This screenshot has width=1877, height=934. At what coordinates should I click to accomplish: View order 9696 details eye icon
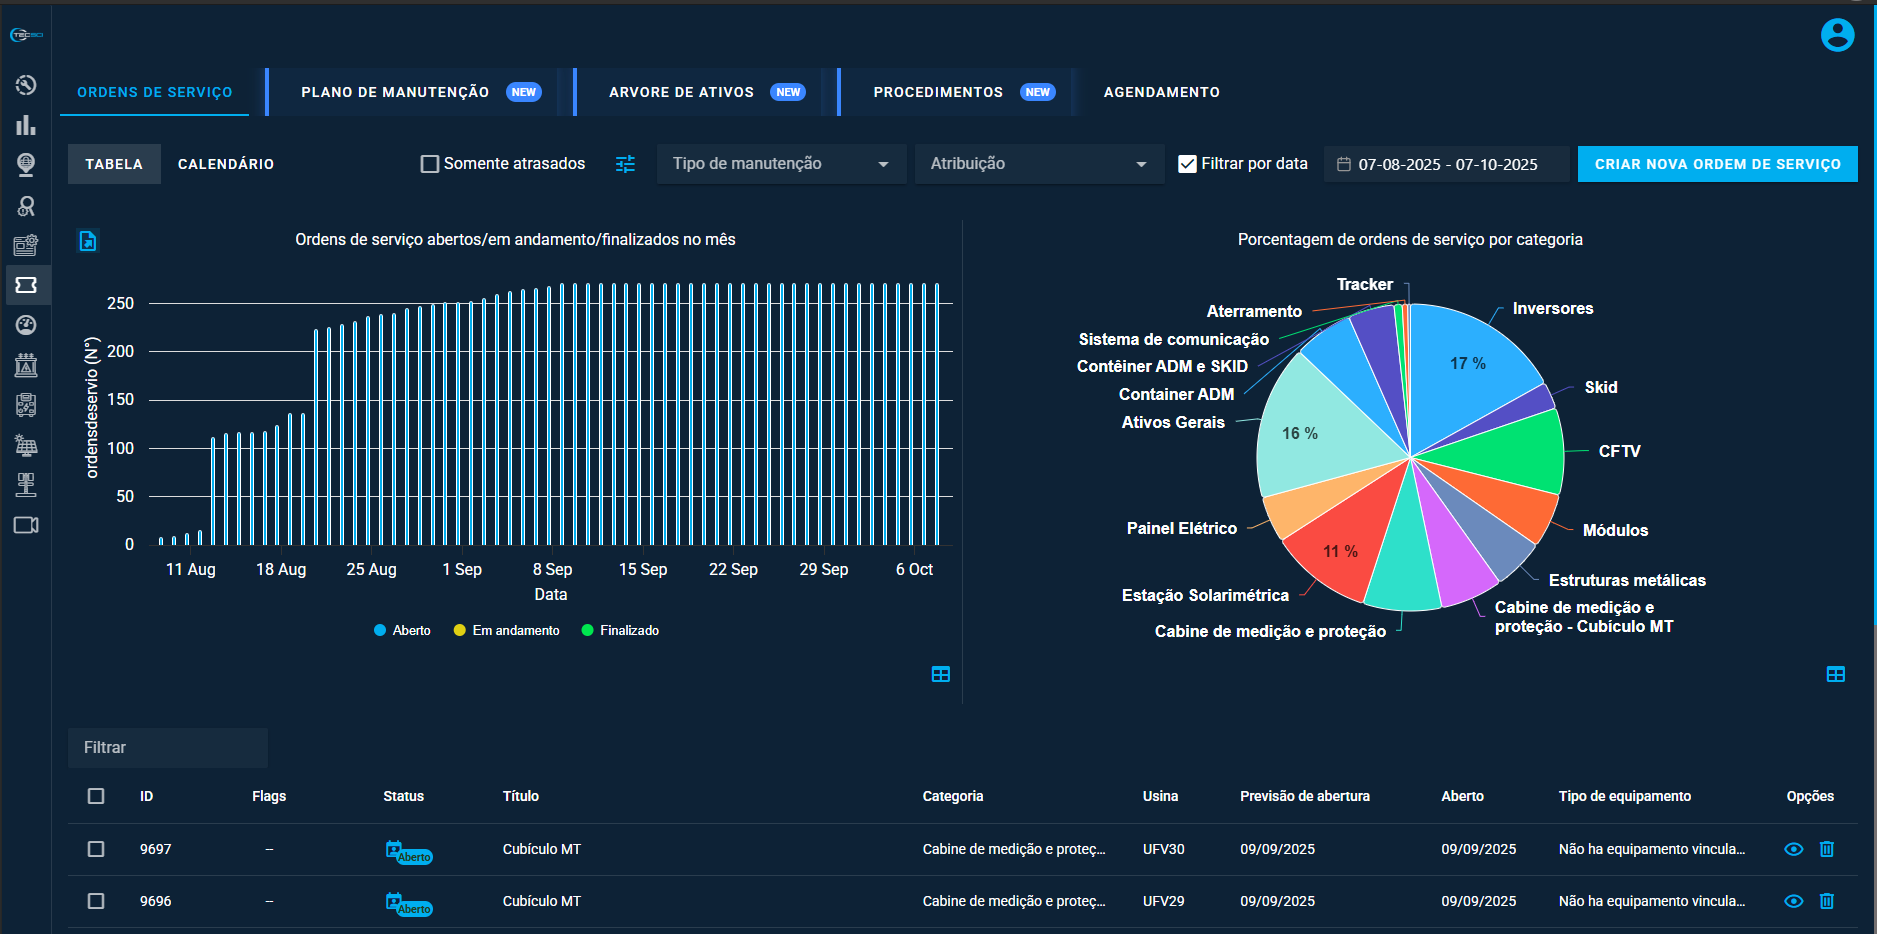(1793, 901)
